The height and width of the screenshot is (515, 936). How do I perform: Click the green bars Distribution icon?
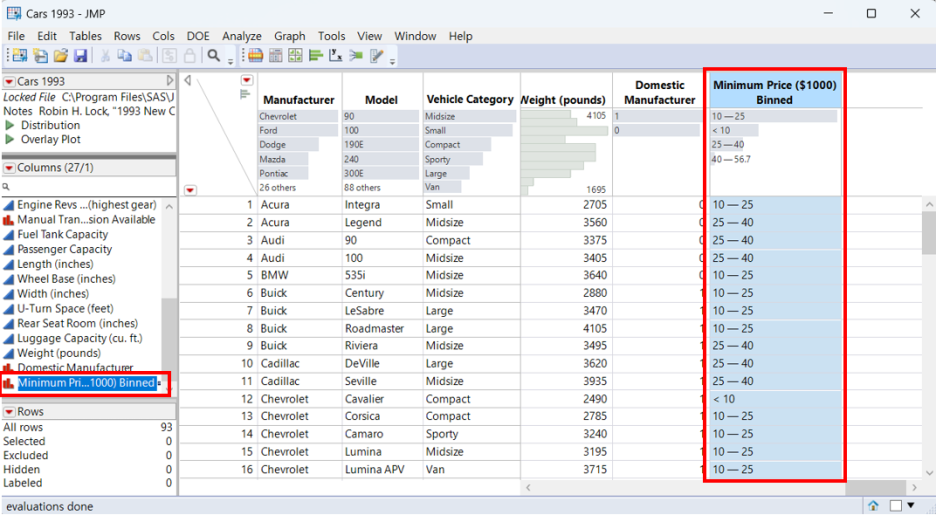point(316,56)
